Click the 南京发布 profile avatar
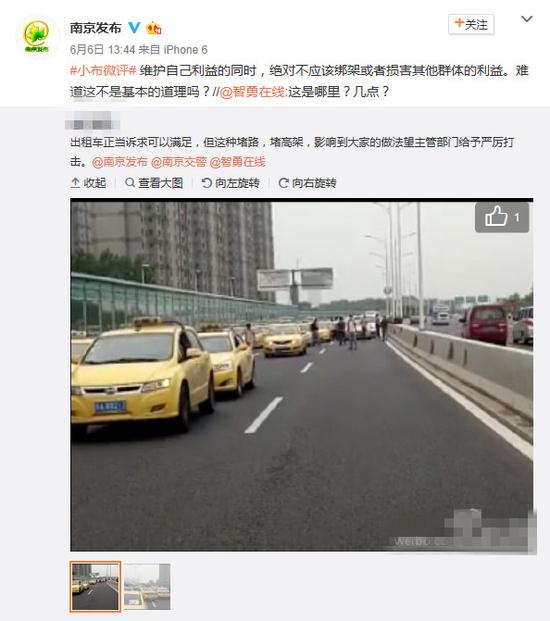 point(37,36)
